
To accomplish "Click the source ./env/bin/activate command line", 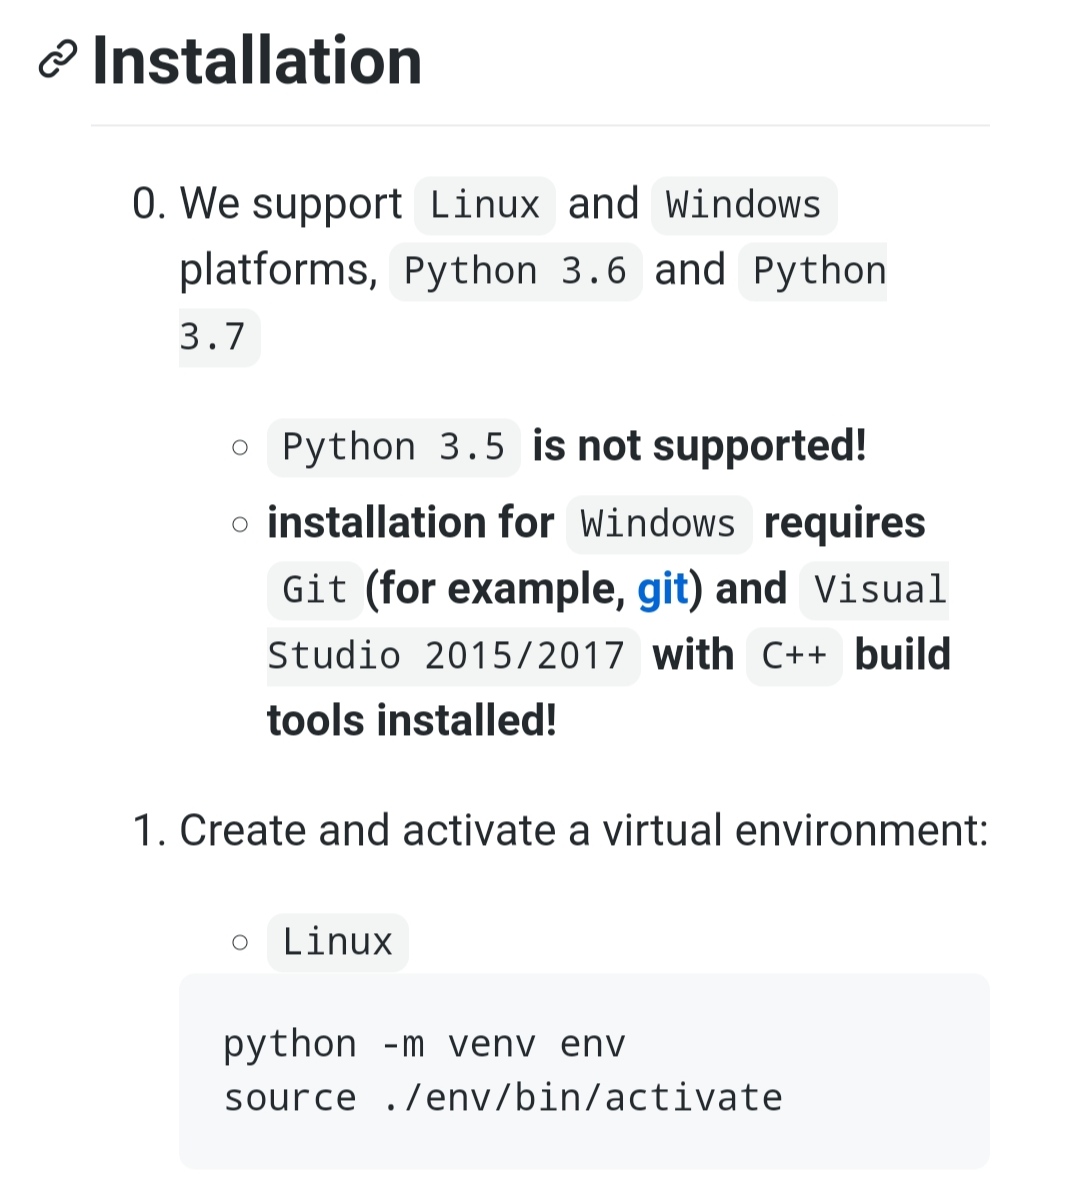I will (x=502, y=1096).
